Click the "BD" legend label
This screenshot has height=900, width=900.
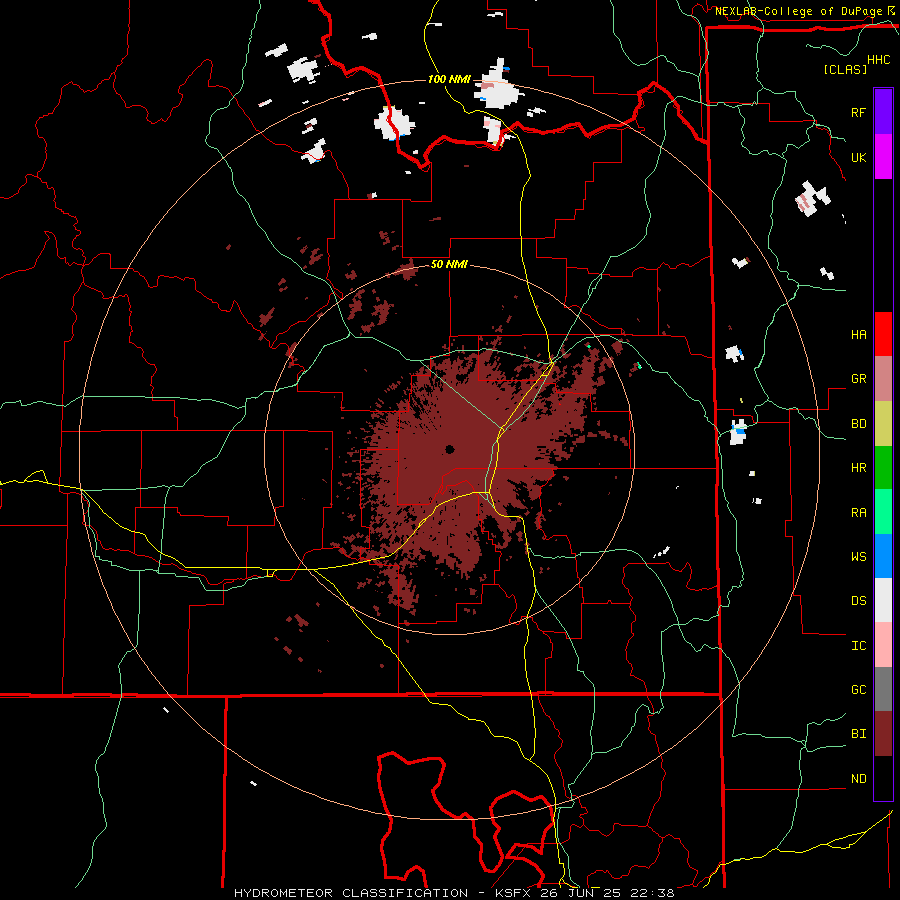[x=858, y=424]
